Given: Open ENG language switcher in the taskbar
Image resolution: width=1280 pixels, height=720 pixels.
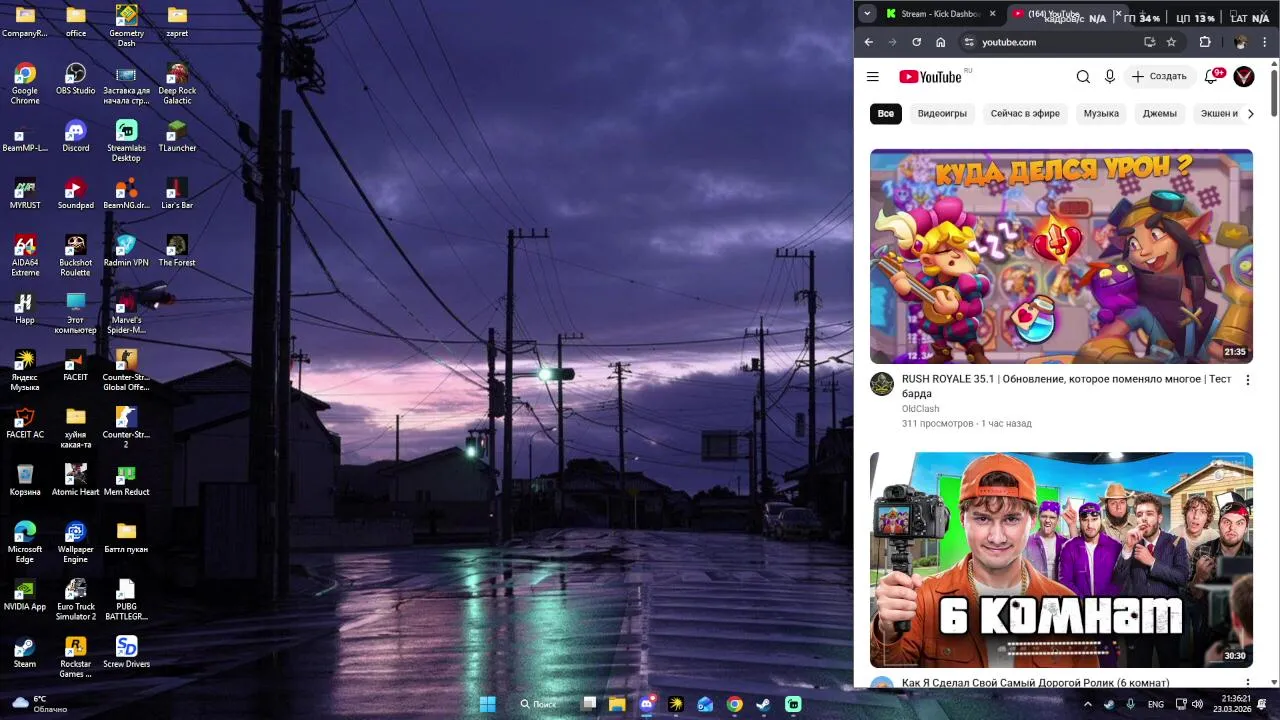Looking at the screenshot, I should (x=1155, y=704).
